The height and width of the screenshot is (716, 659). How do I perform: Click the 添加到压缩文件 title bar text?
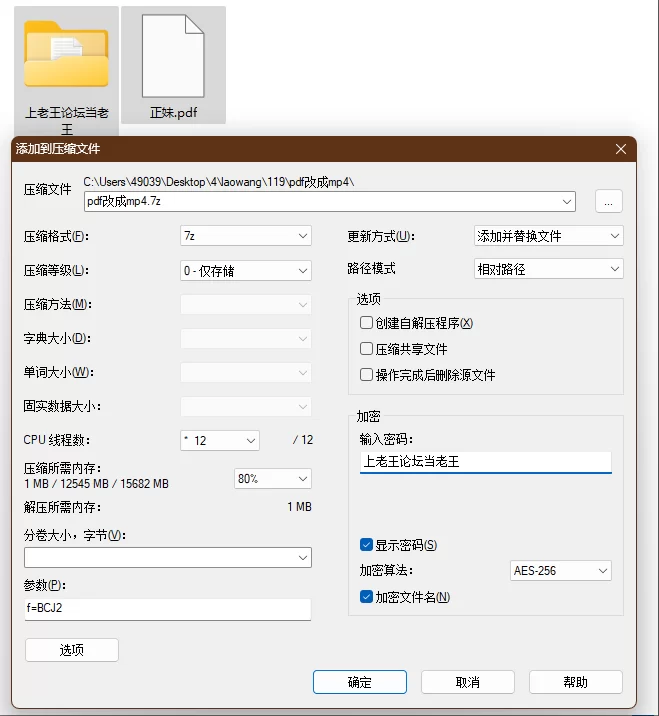58,149
